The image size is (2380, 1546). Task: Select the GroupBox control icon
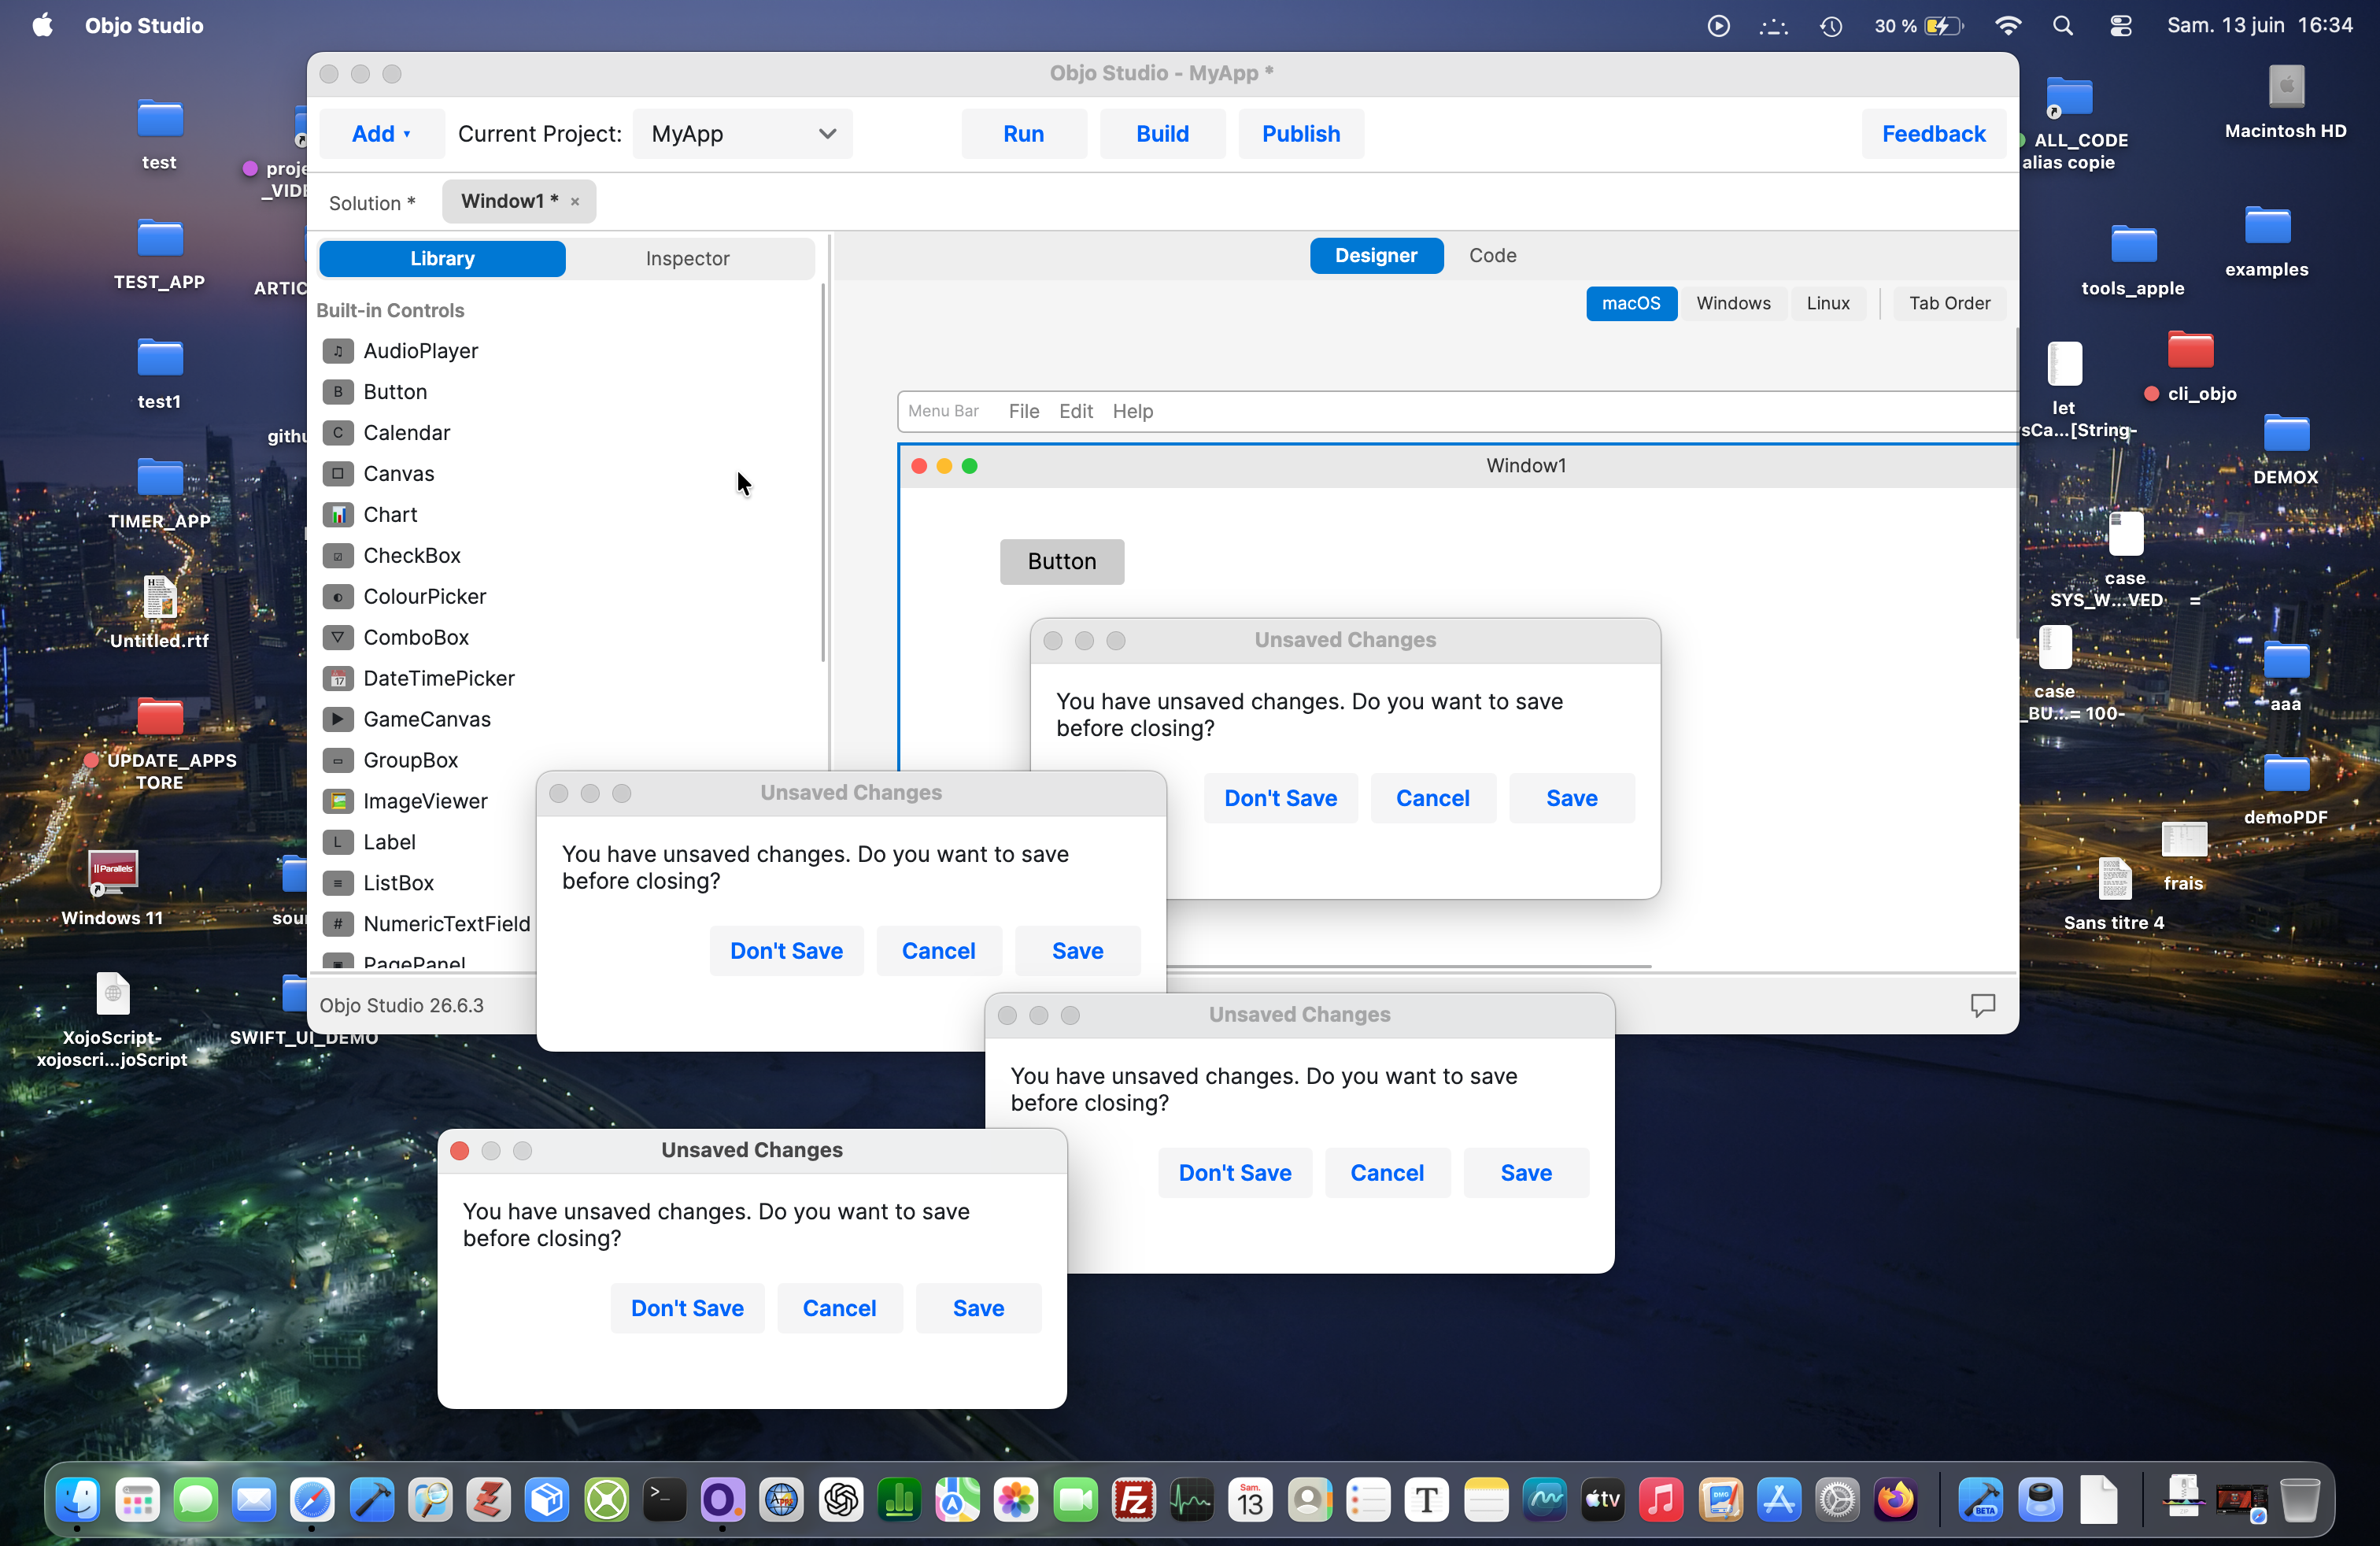pos(338,761)
